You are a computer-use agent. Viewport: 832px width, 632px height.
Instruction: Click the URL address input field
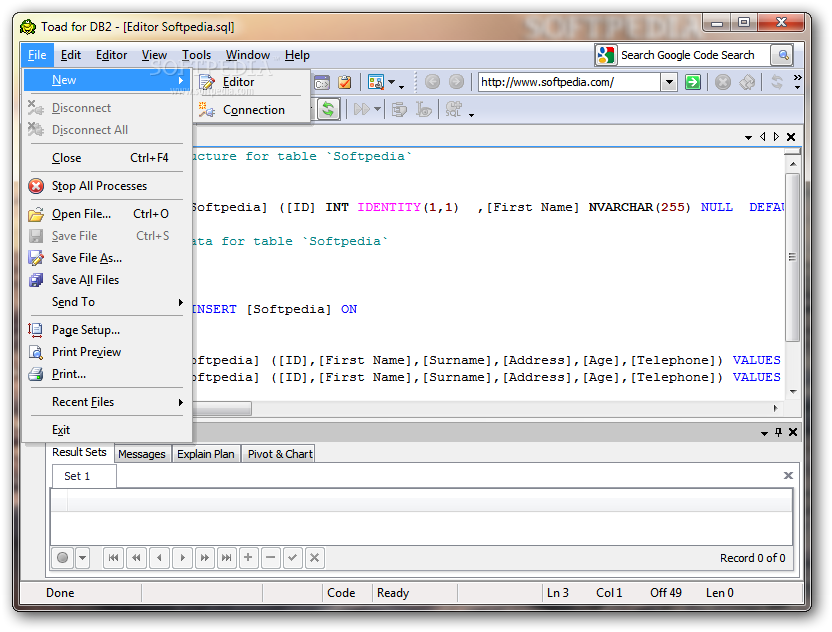click(570, 82)
